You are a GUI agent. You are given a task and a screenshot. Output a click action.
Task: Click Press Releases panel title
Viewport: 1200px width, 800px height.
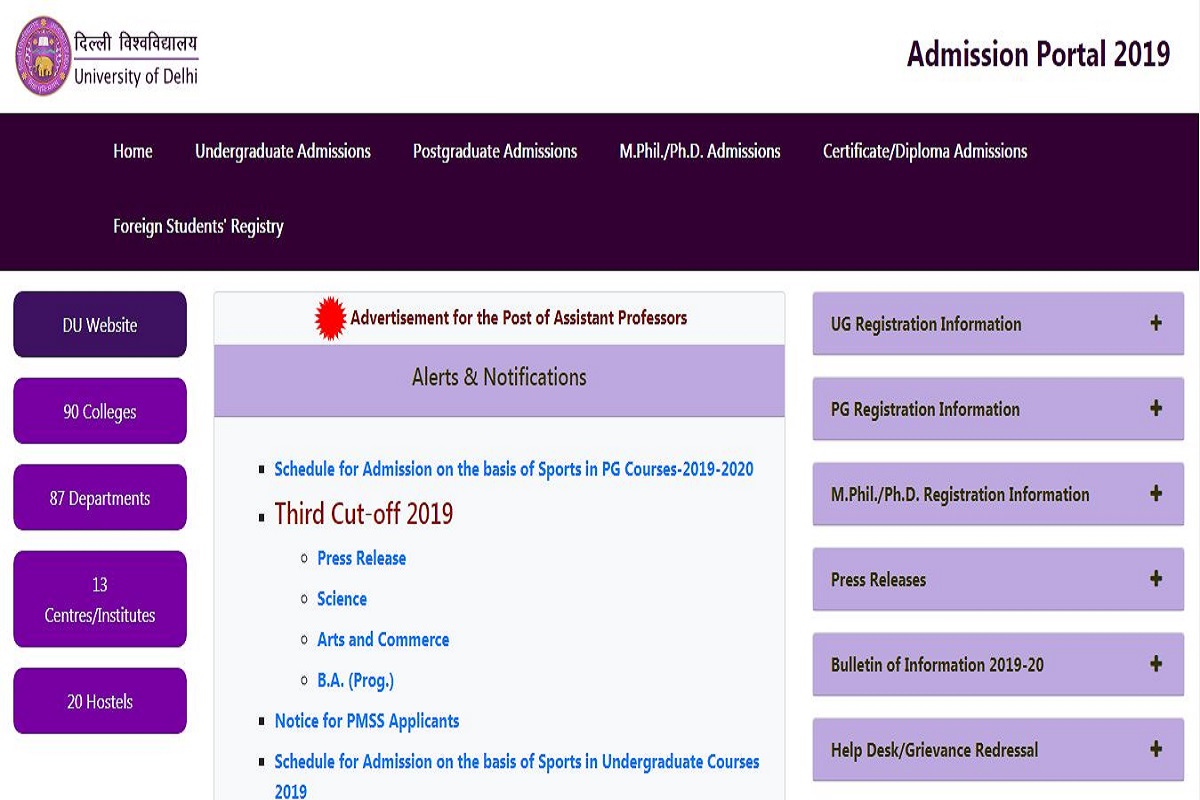pos(878,579)
